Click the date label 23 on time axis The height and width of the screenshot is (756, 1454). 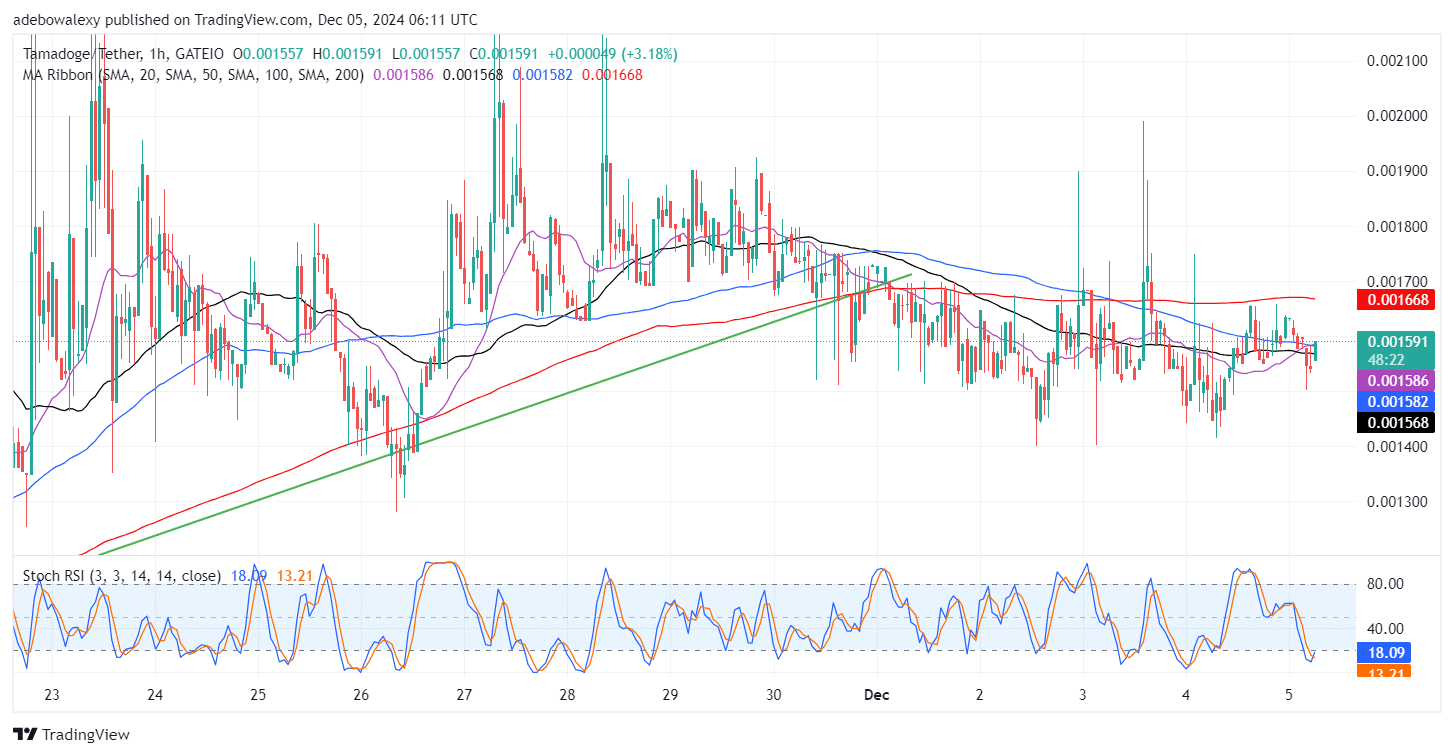point(53,694)
